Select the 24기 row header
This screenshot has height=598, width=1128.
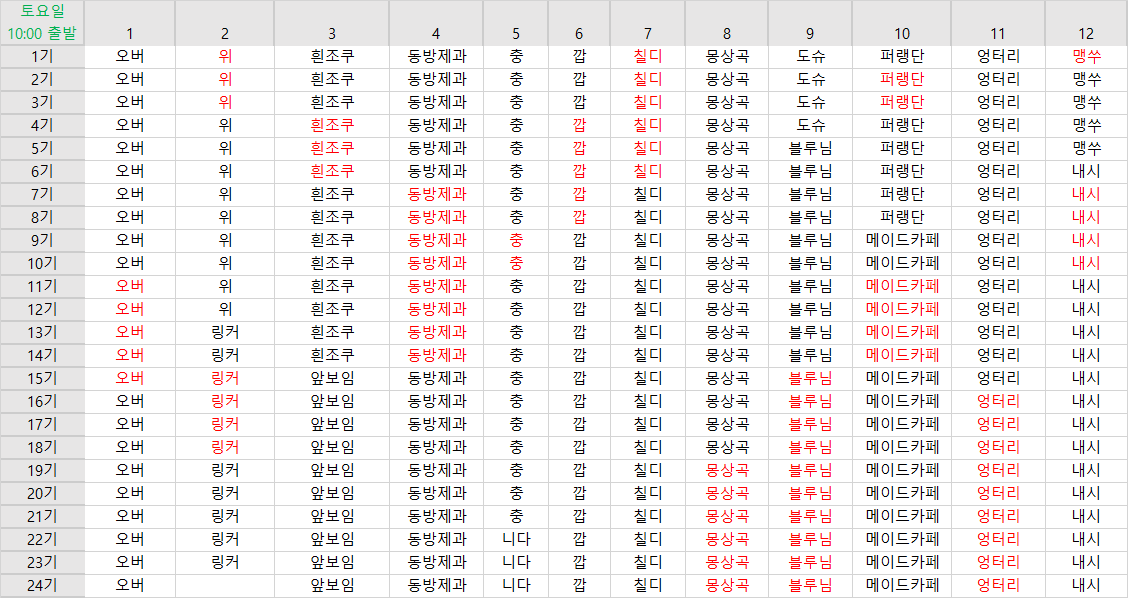coord(42,585)
